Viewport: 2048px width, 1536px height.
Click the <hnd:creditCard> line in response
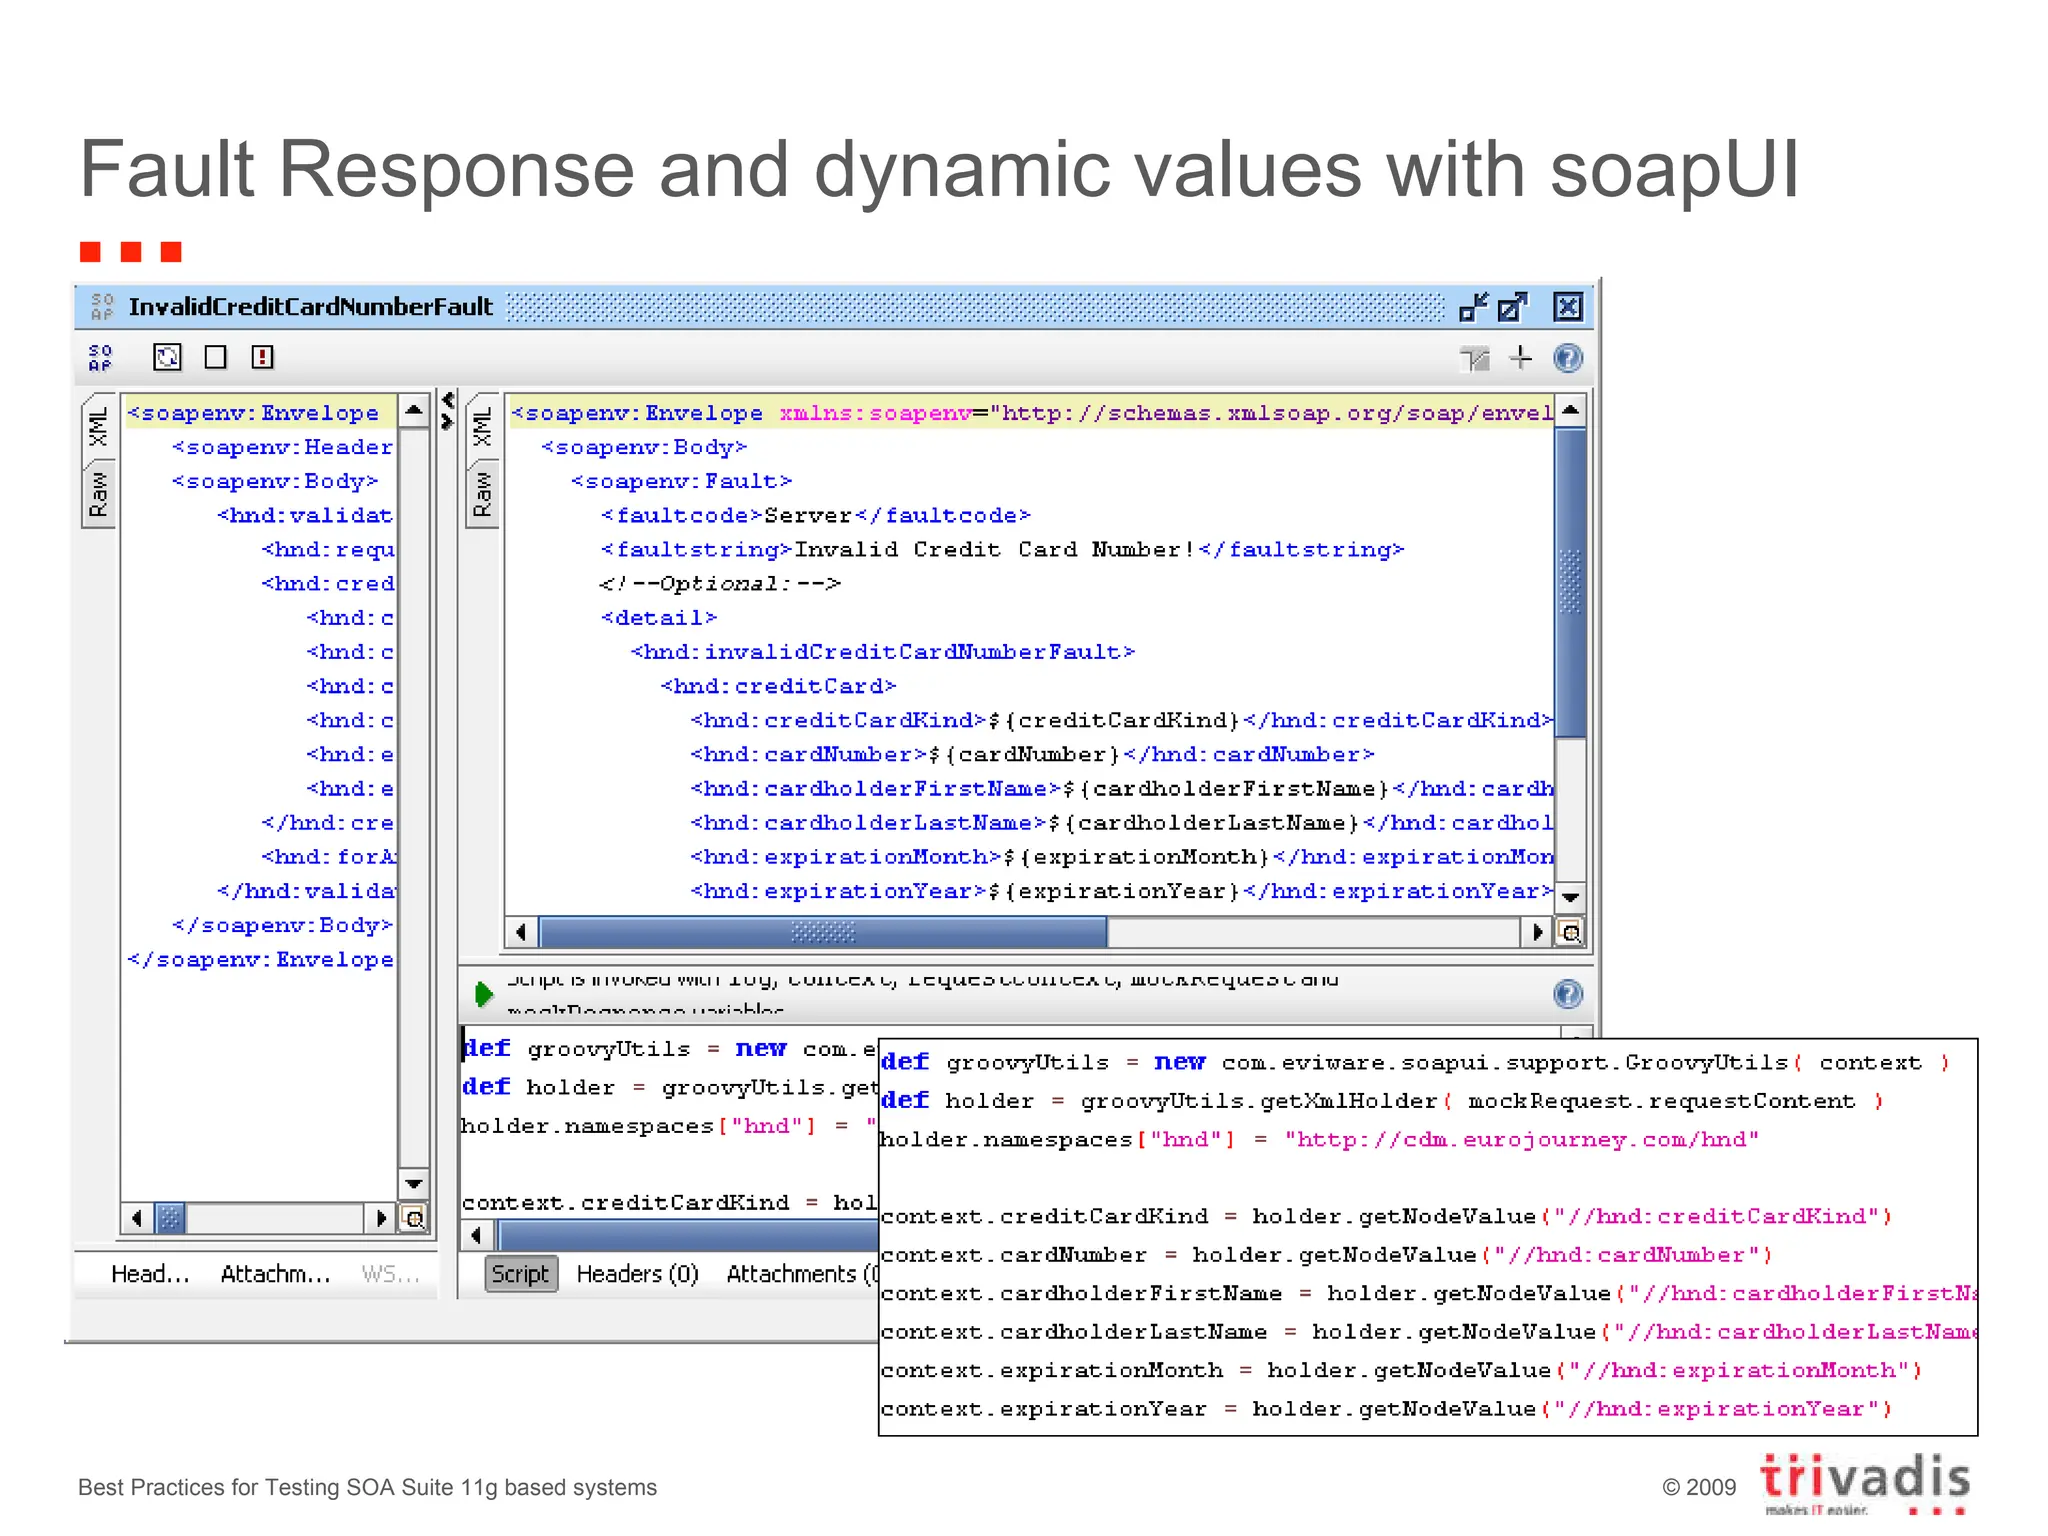tap(778, 686)
